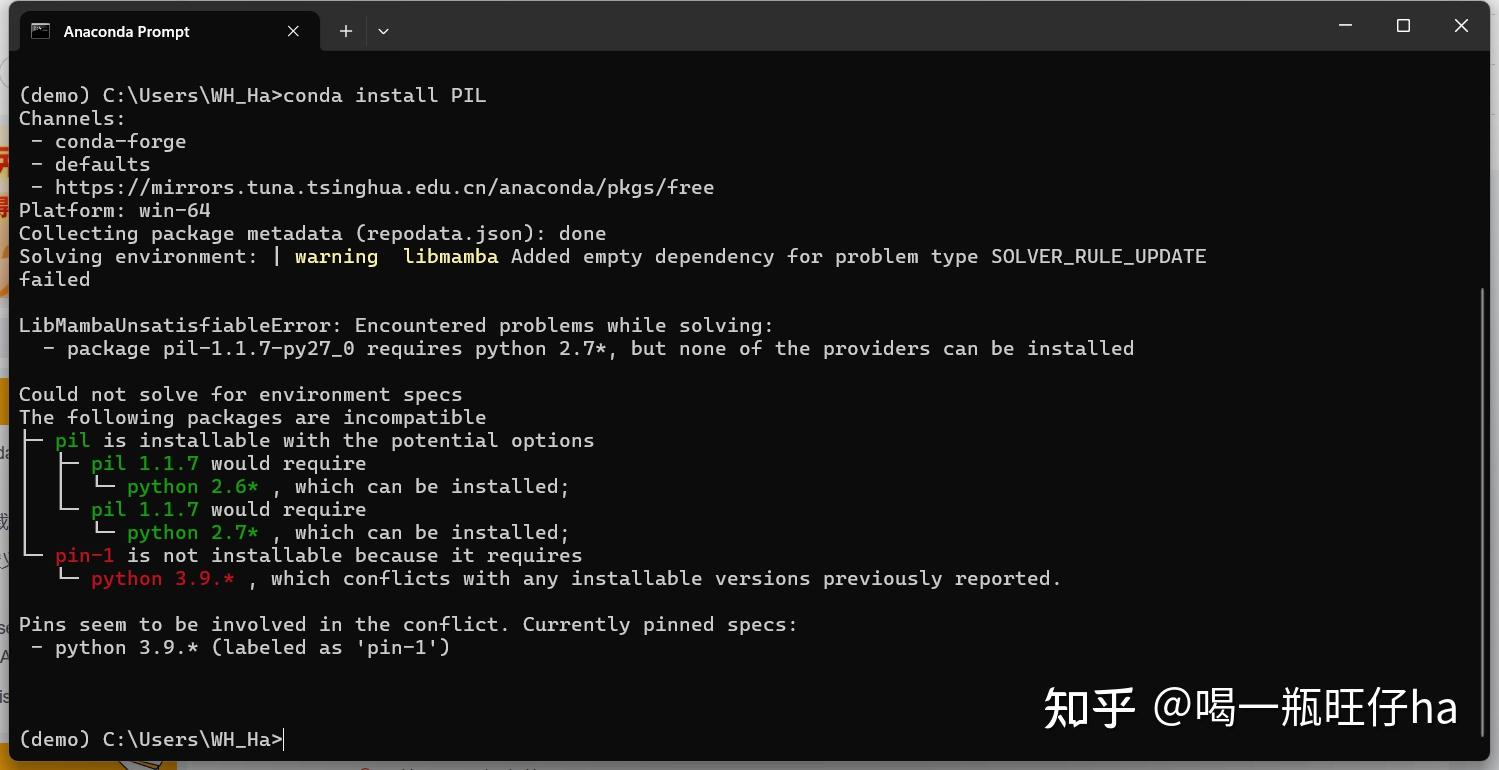Click the Anaconda Prompt tab icon

coord(40,31)
